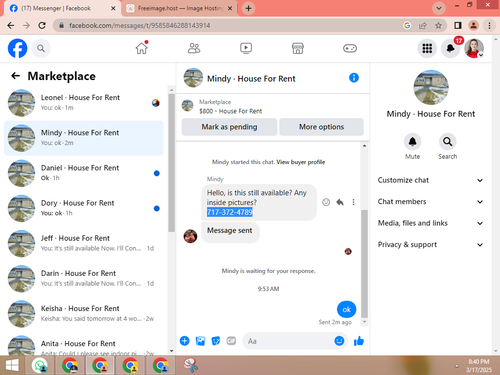Reply to Mindy's message arrow icon
Image resolution: width=500 pixels, height=375 pixels.
340,202
